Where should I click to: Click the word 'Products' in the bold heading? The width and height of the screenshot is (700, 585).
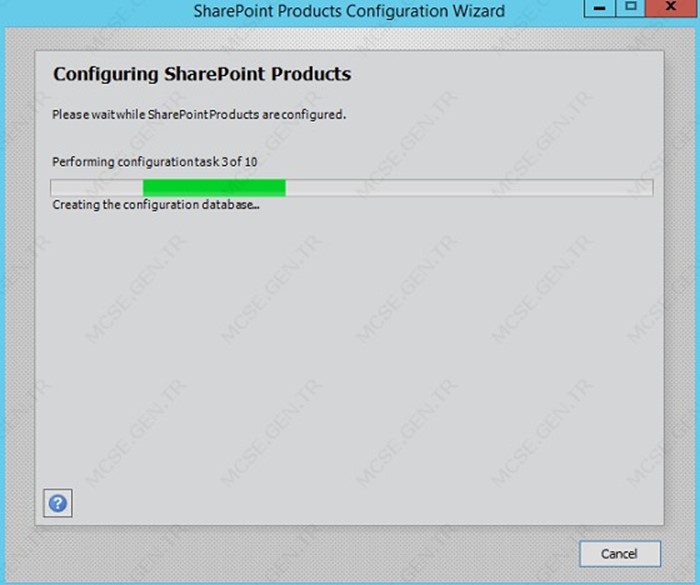tap(311, 74)
